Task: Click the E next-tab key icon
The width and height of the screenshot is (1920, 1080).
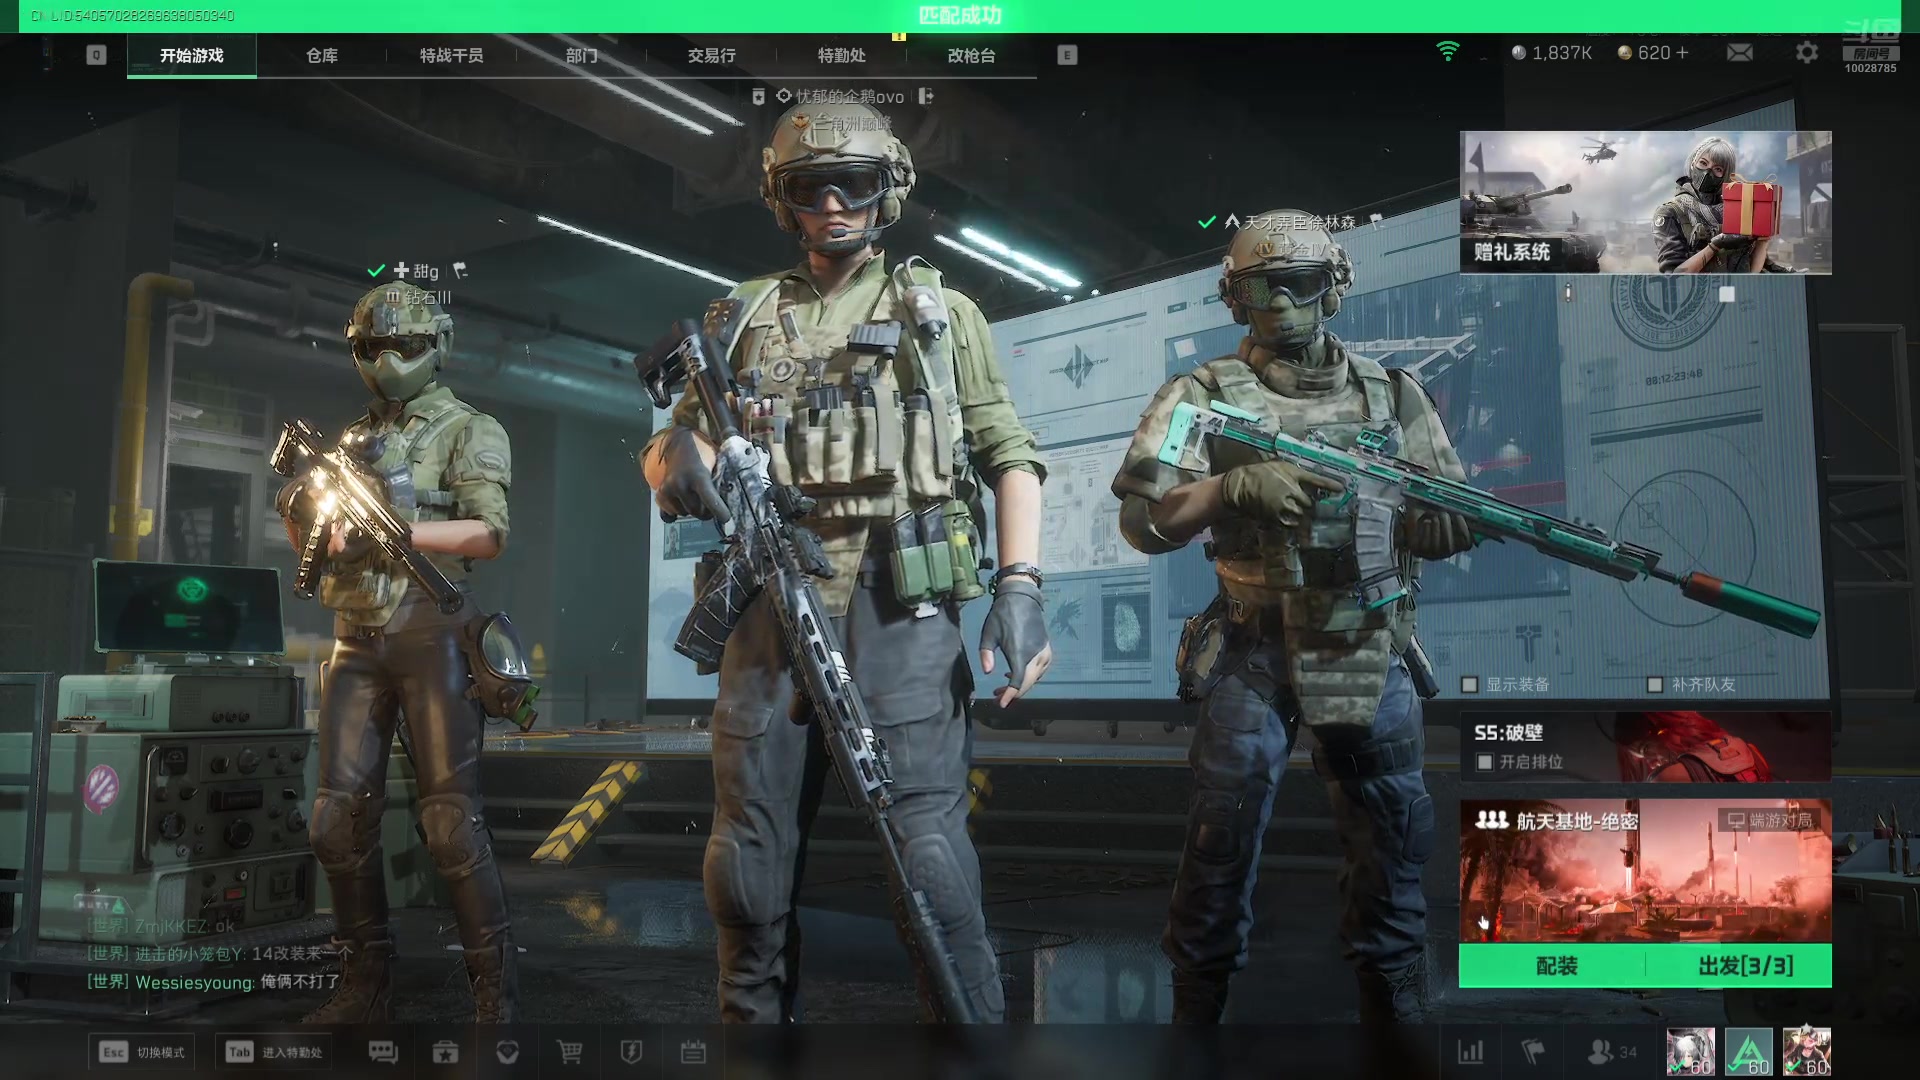Action: click(1067, 55)
